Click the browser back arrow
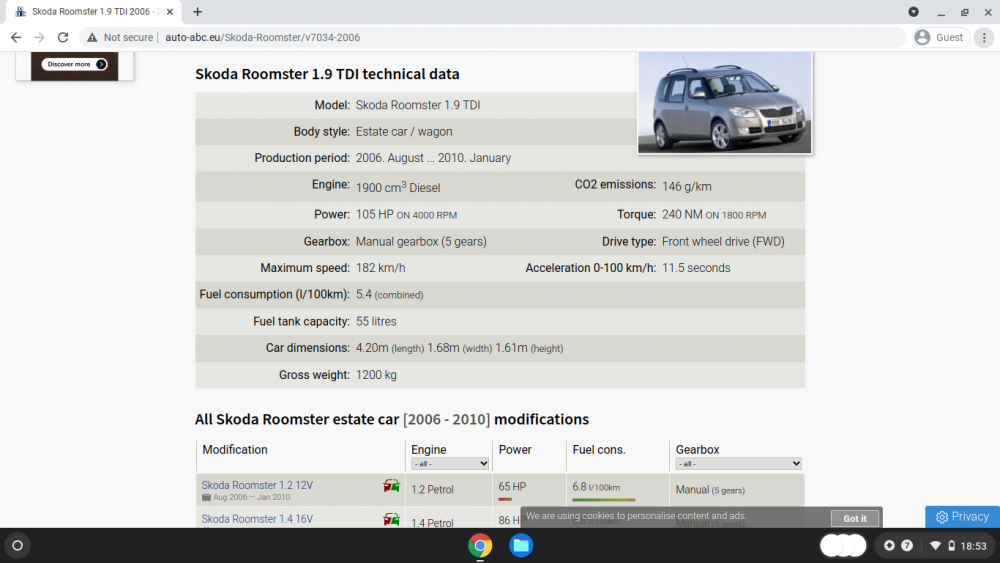 pos(16,38)
